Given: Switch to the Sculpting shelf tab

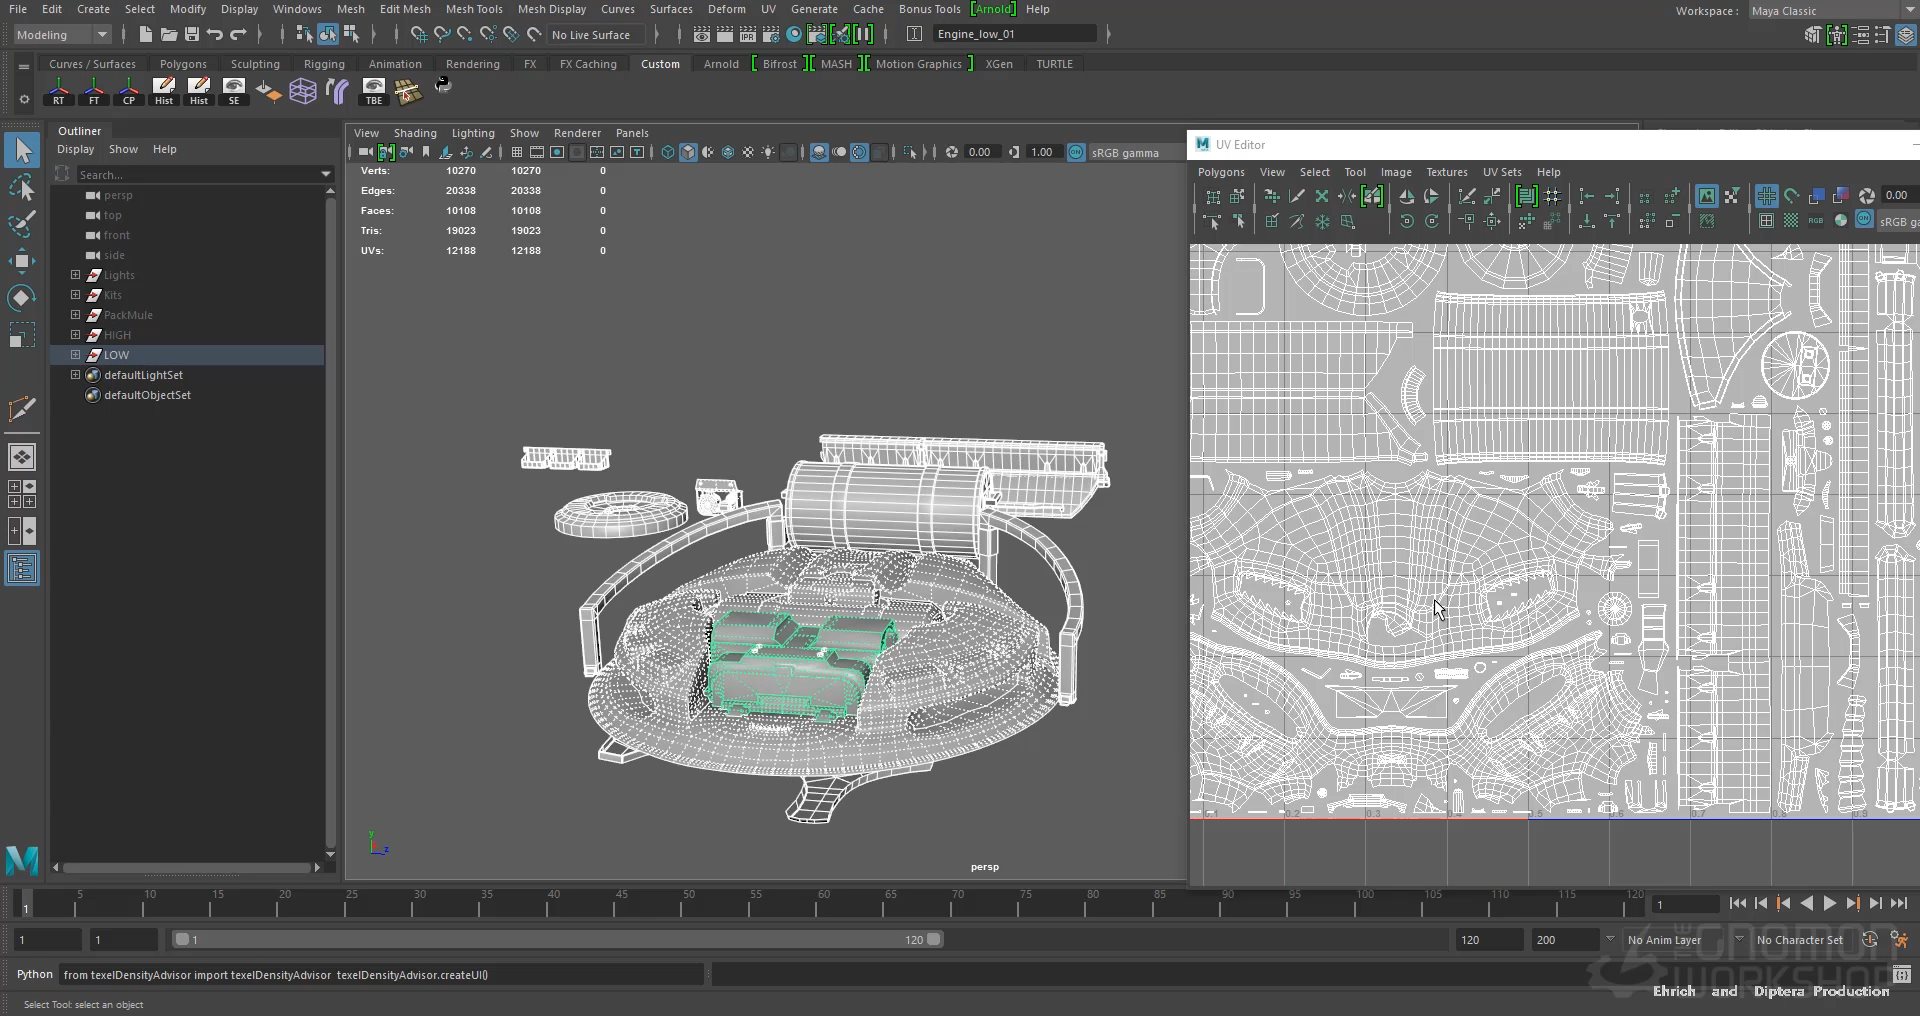Looking at the screenshot, I should click(x=255, y=64).
